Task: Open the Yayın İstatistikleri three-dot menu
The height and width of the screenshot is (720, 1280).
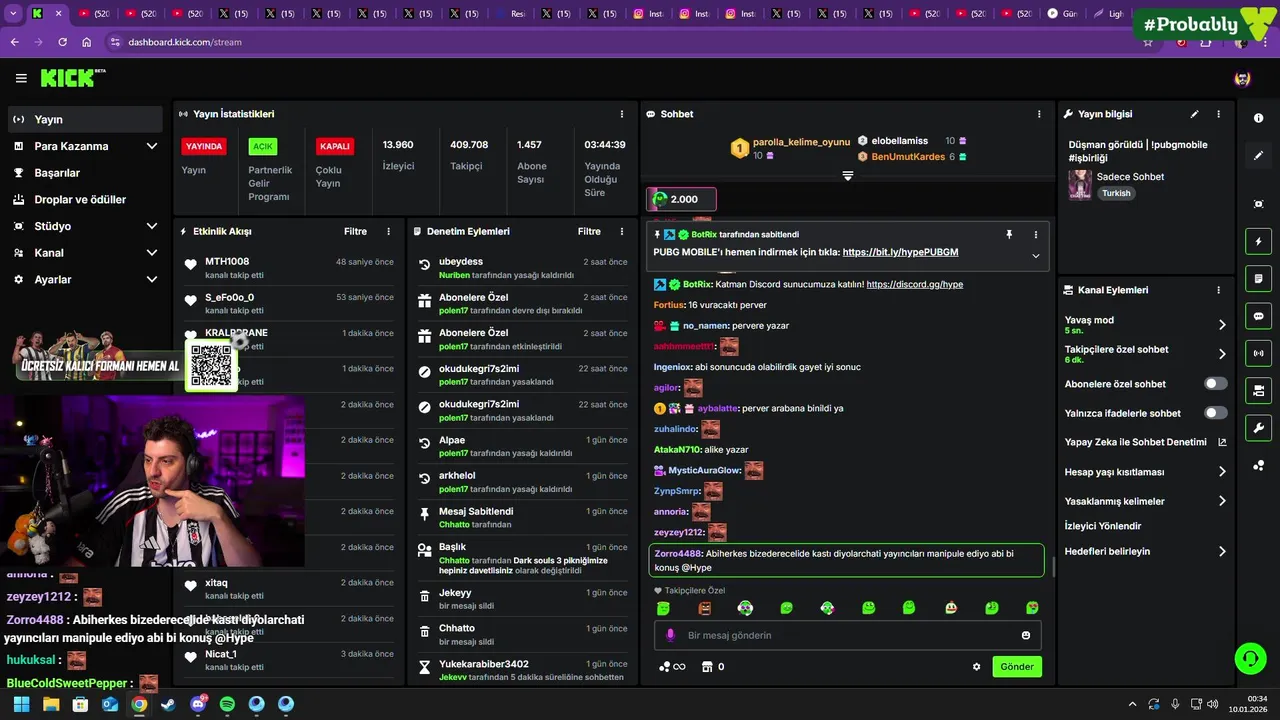Action: [x=622, y=114]
